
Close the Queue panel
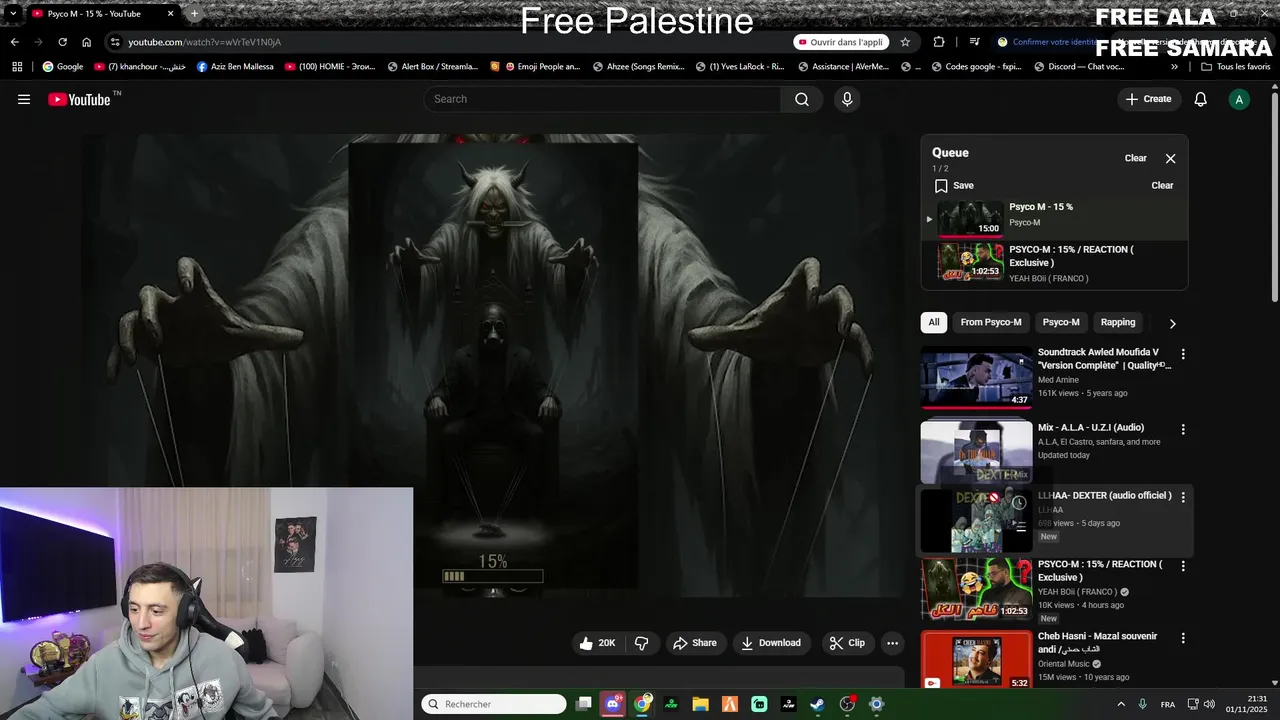[1170, 158]
